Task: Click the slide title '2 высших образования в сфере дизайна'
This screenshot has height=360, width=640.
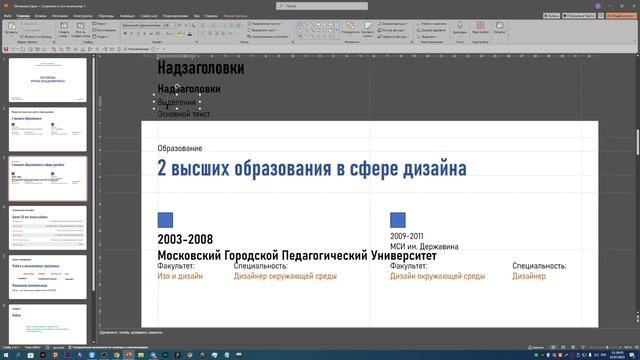Action: (312, 168)
